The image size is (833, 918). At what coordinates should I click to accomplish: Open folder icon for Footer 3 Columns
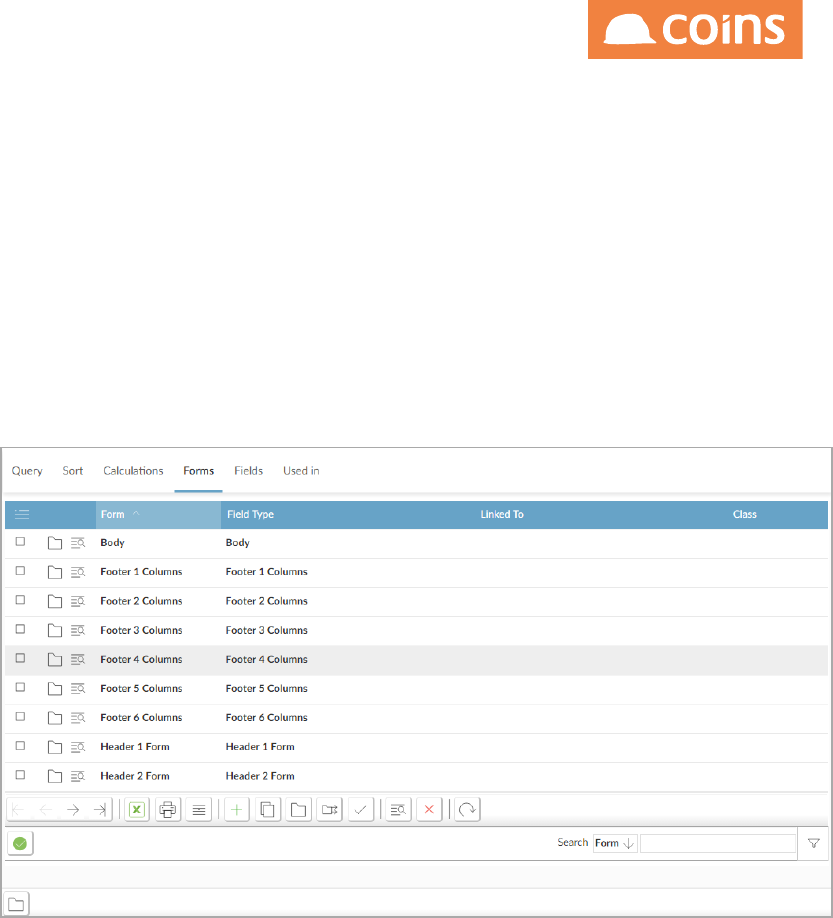pyautogui.click(x=55, y=631)
